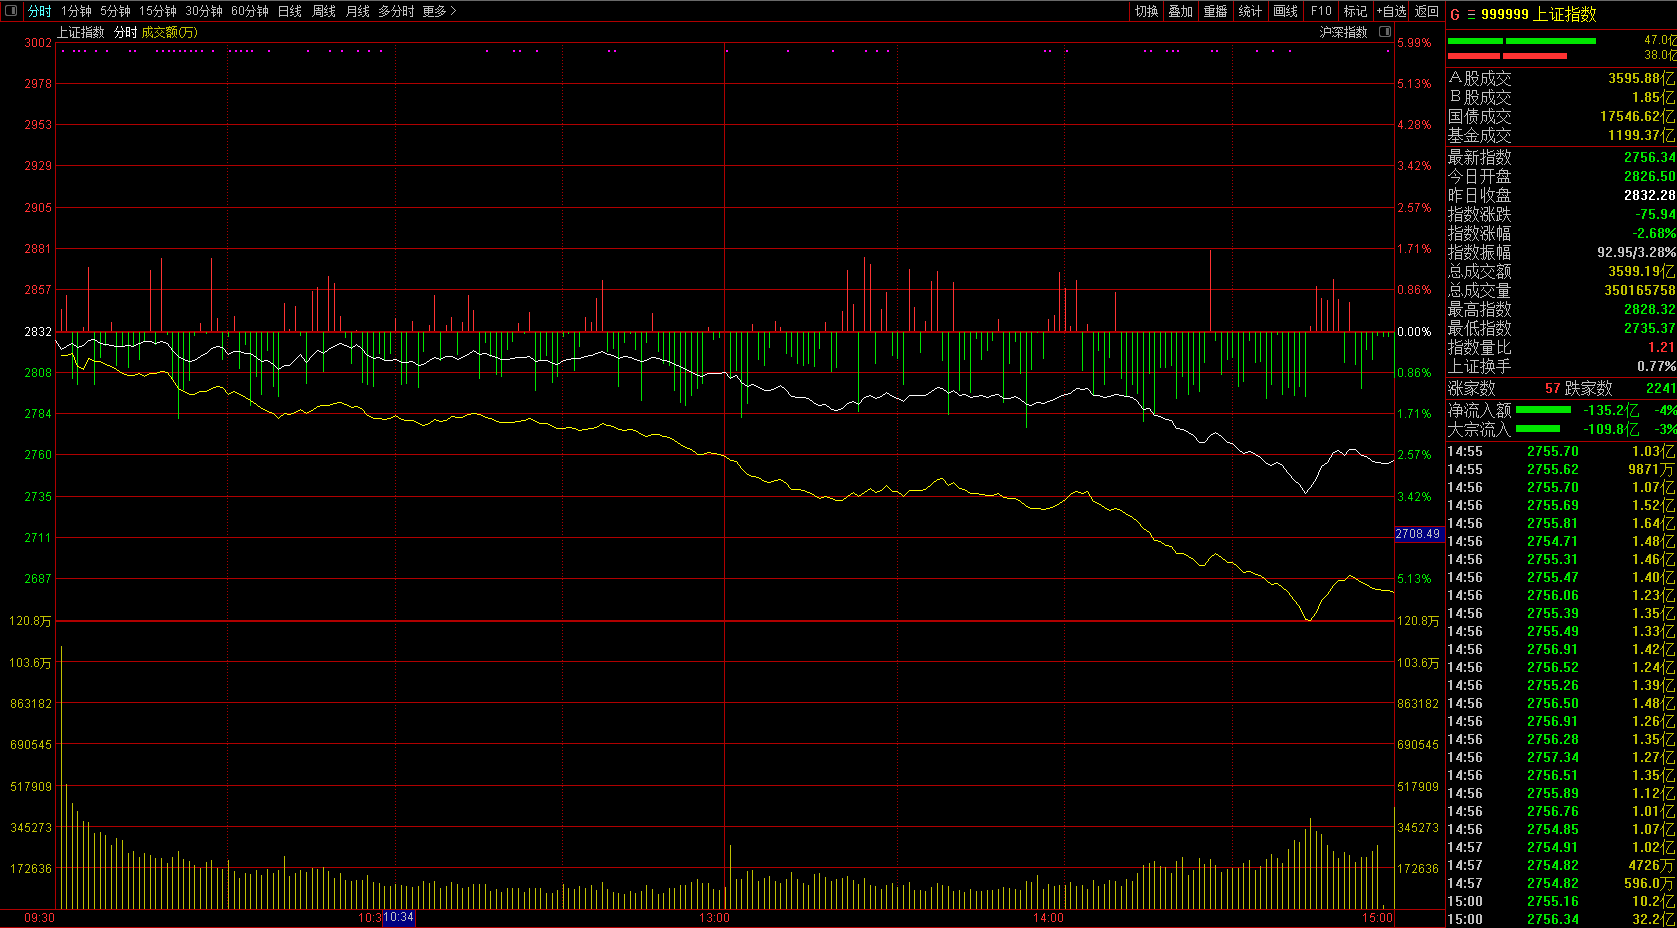
Task: Click the 指数涨跌 value -75.94
Action: pos(1655,214)
